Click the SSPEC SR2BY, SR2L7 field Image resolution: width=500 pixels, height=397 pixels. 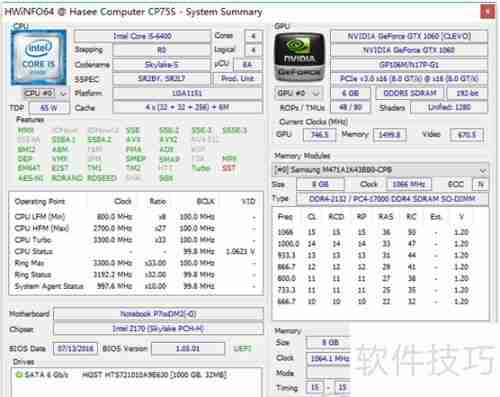(x=162, y=79)
